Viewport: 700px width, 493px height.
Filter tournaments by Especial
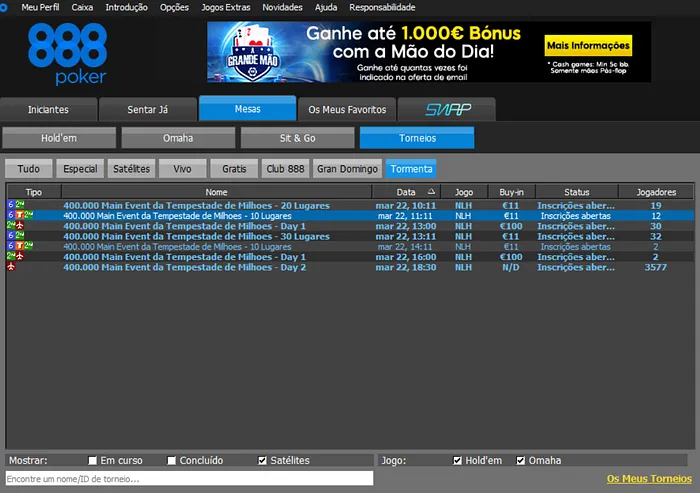click(80, 169)
